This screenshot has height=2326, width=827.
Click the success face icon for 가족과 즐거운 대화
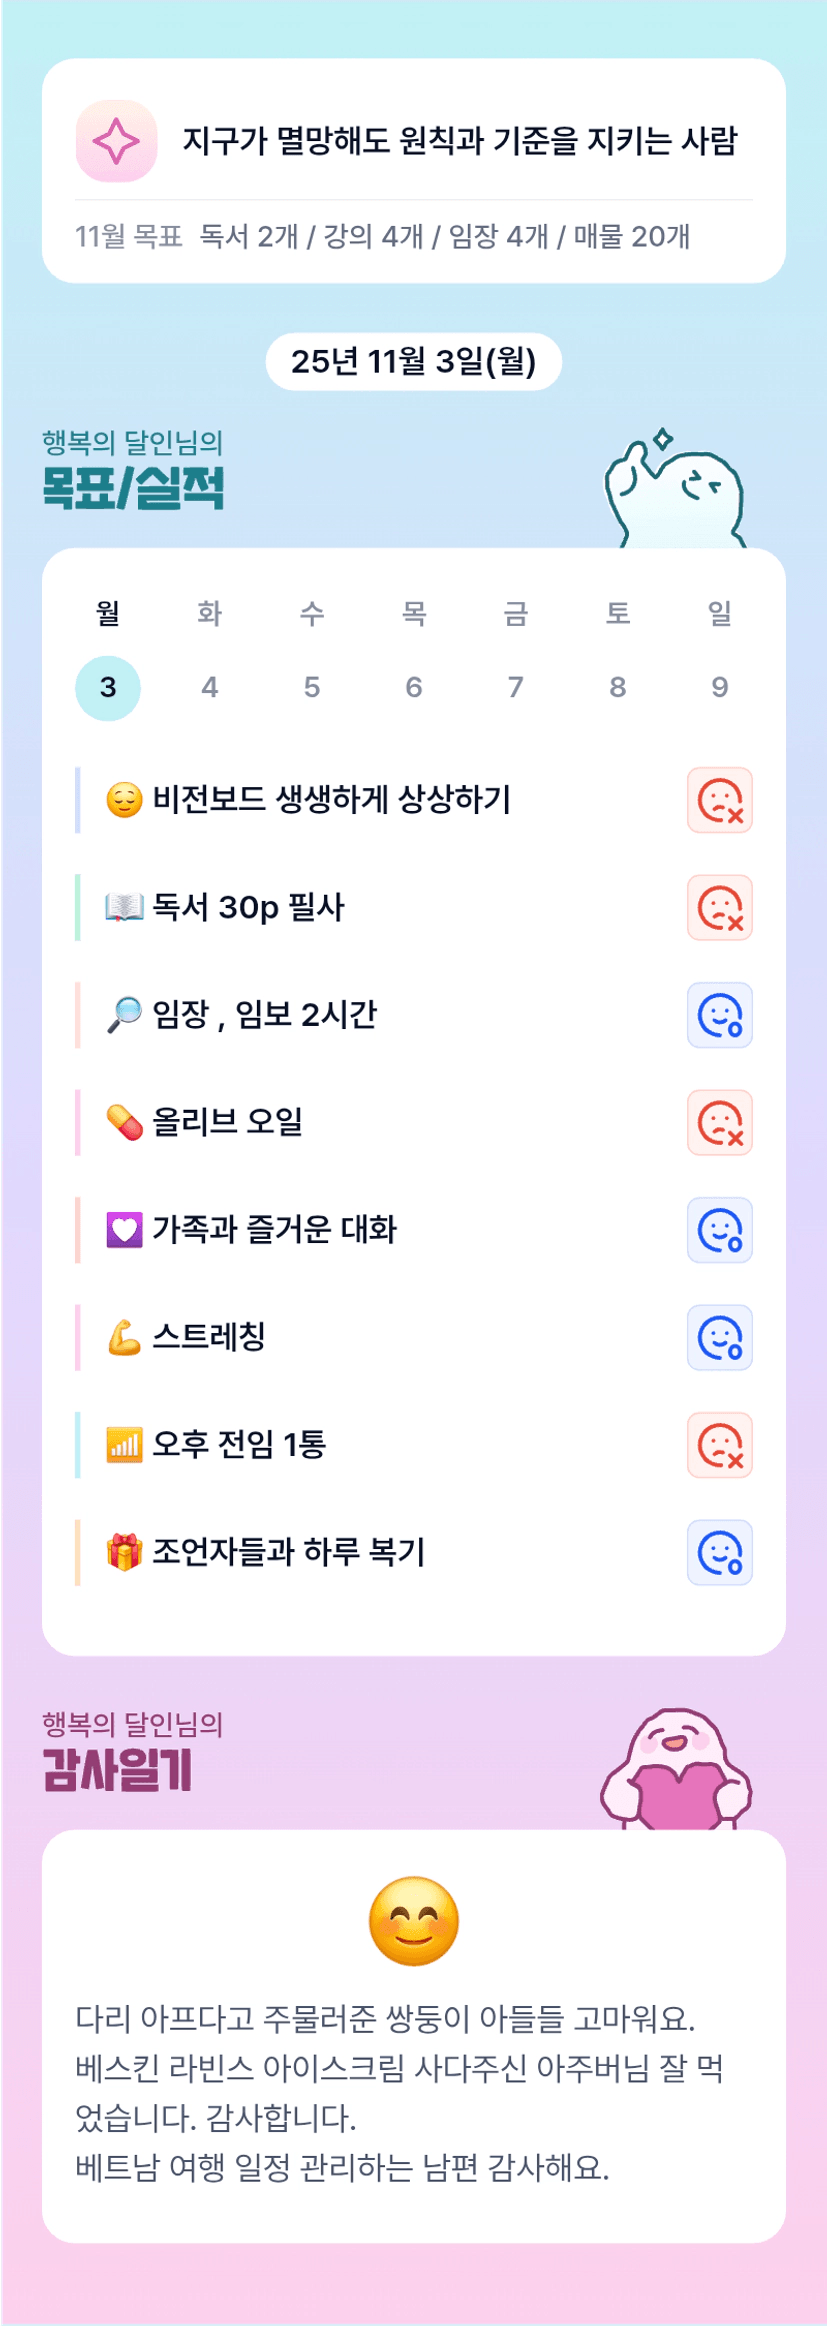719,1230
